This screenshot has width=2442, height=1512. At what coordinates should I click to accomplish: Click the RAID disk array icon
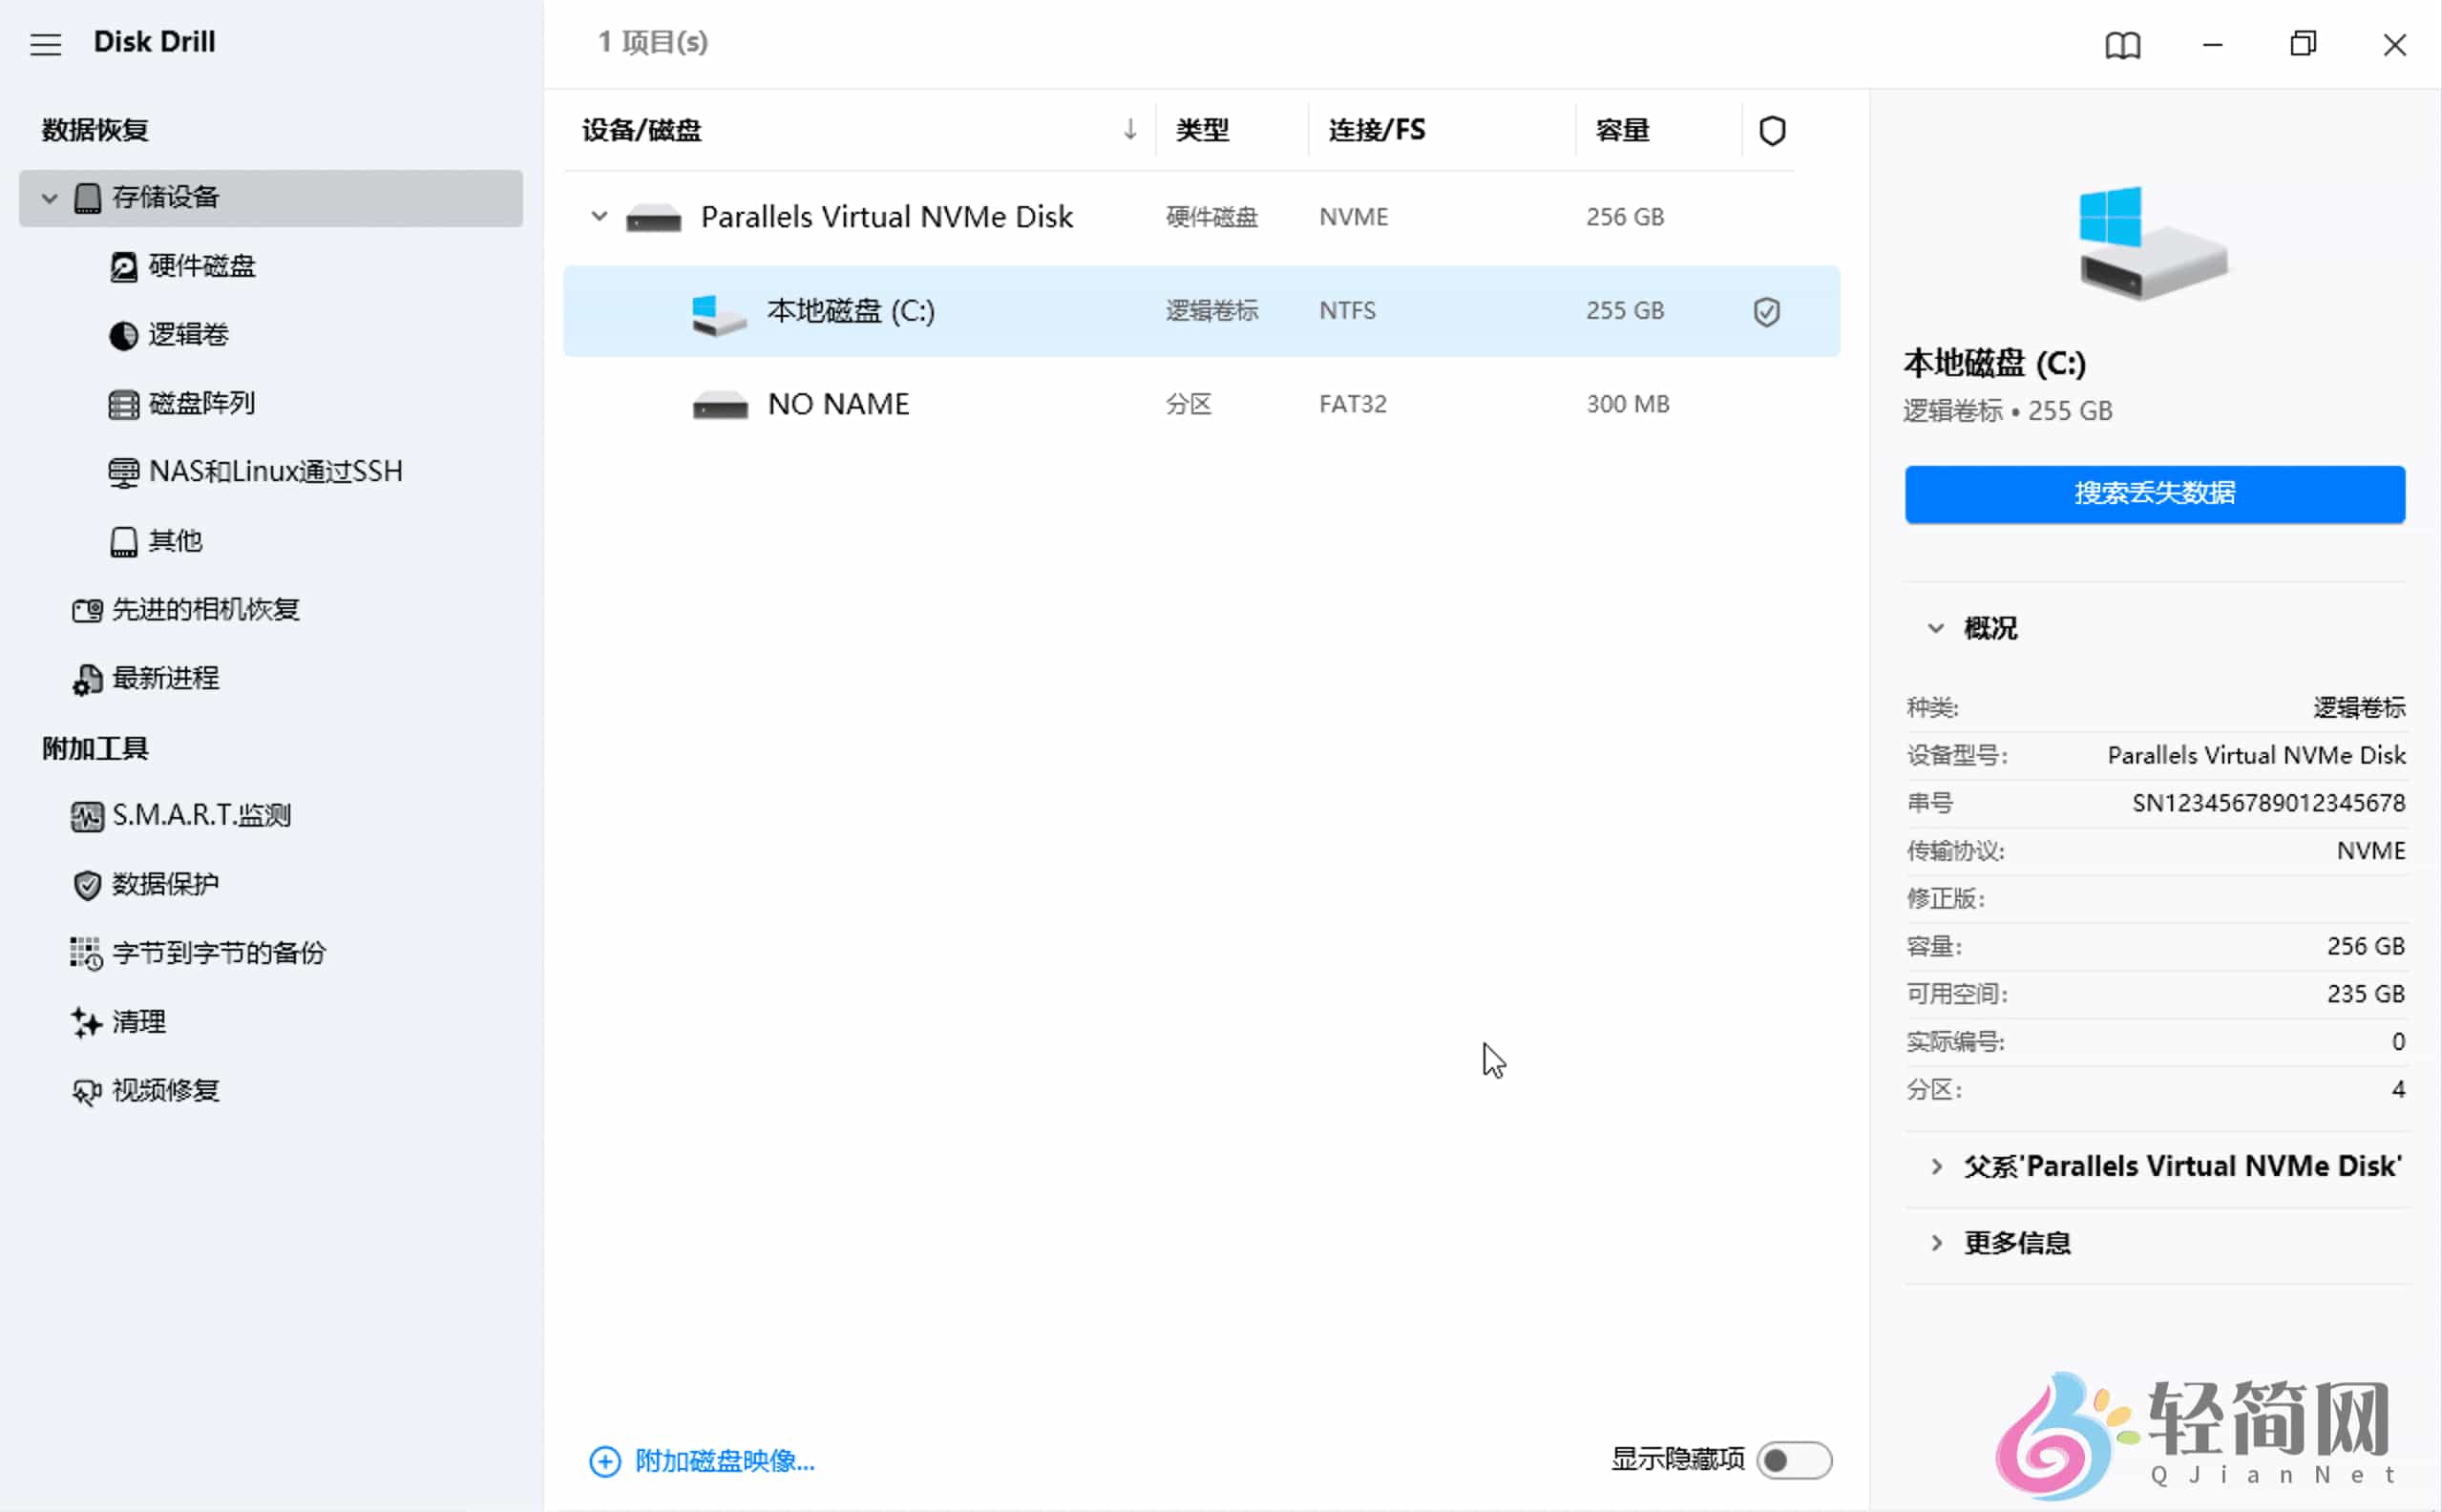click(123, 404)
